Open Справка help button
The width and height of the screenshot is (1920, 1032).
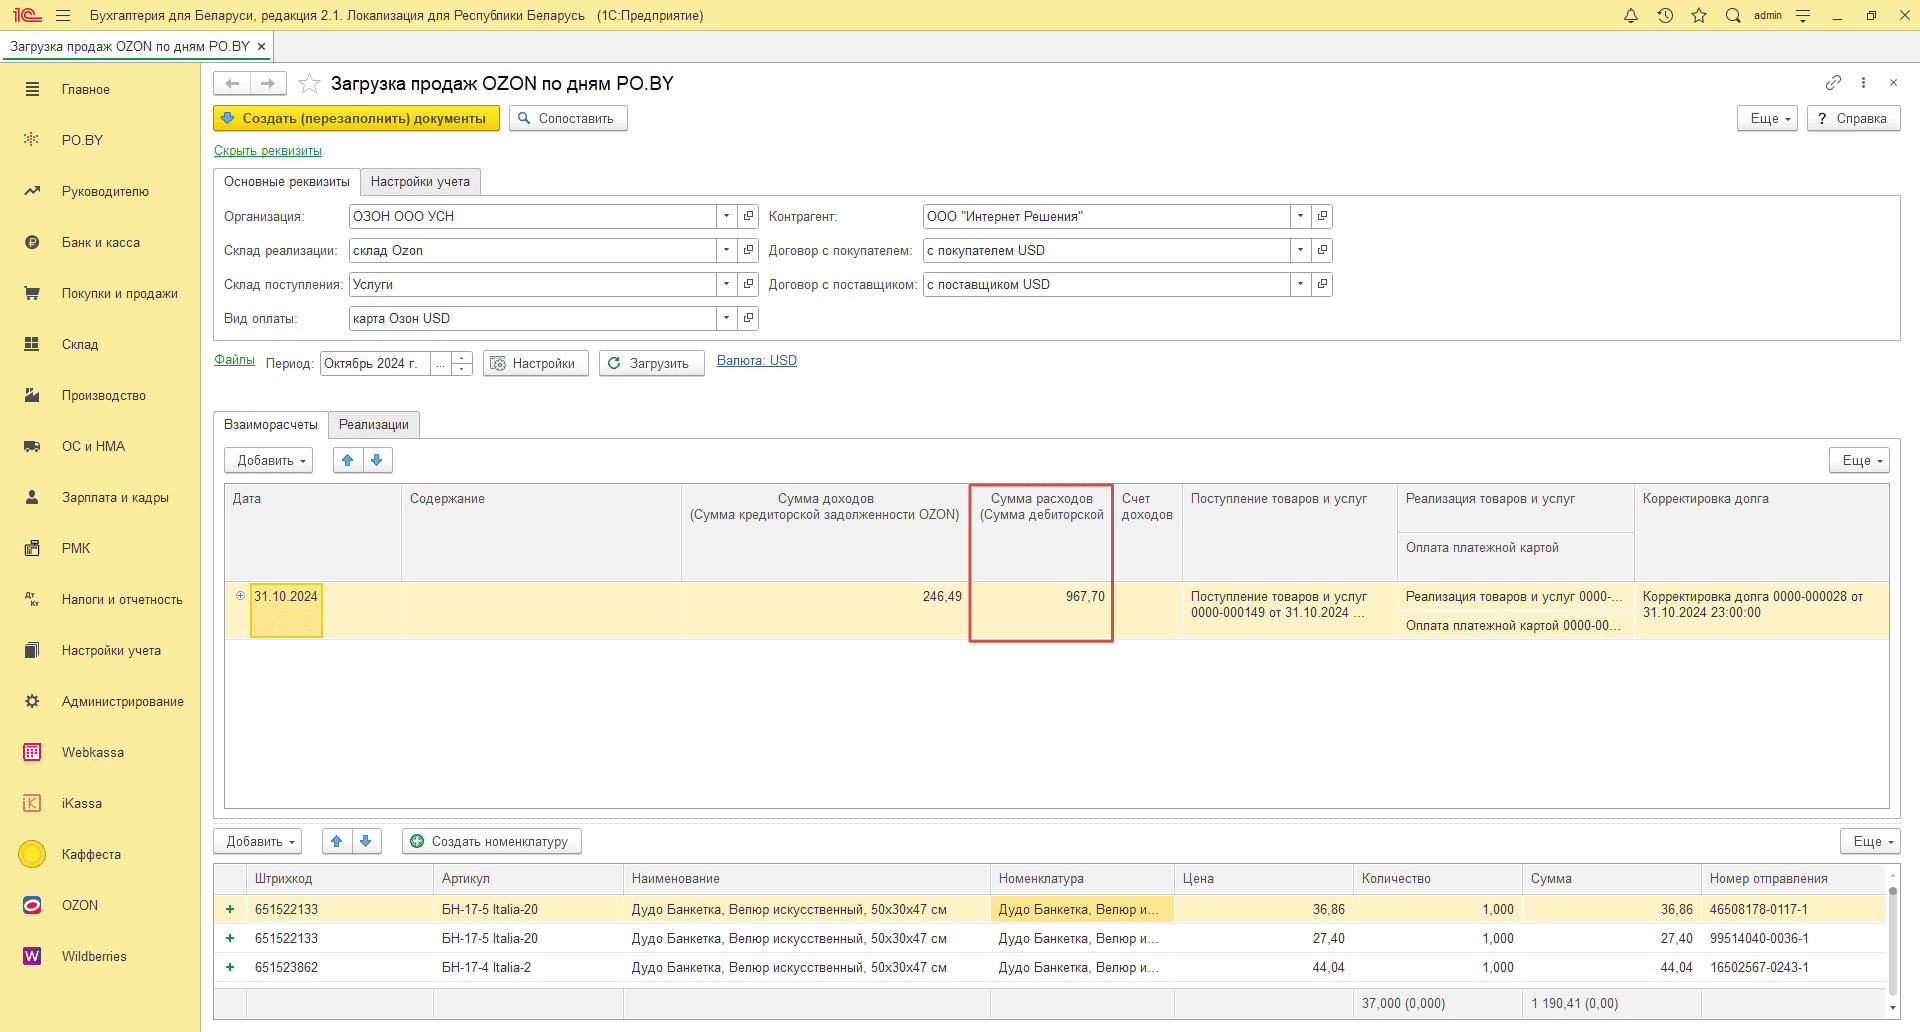click(x=1853, y=118)
